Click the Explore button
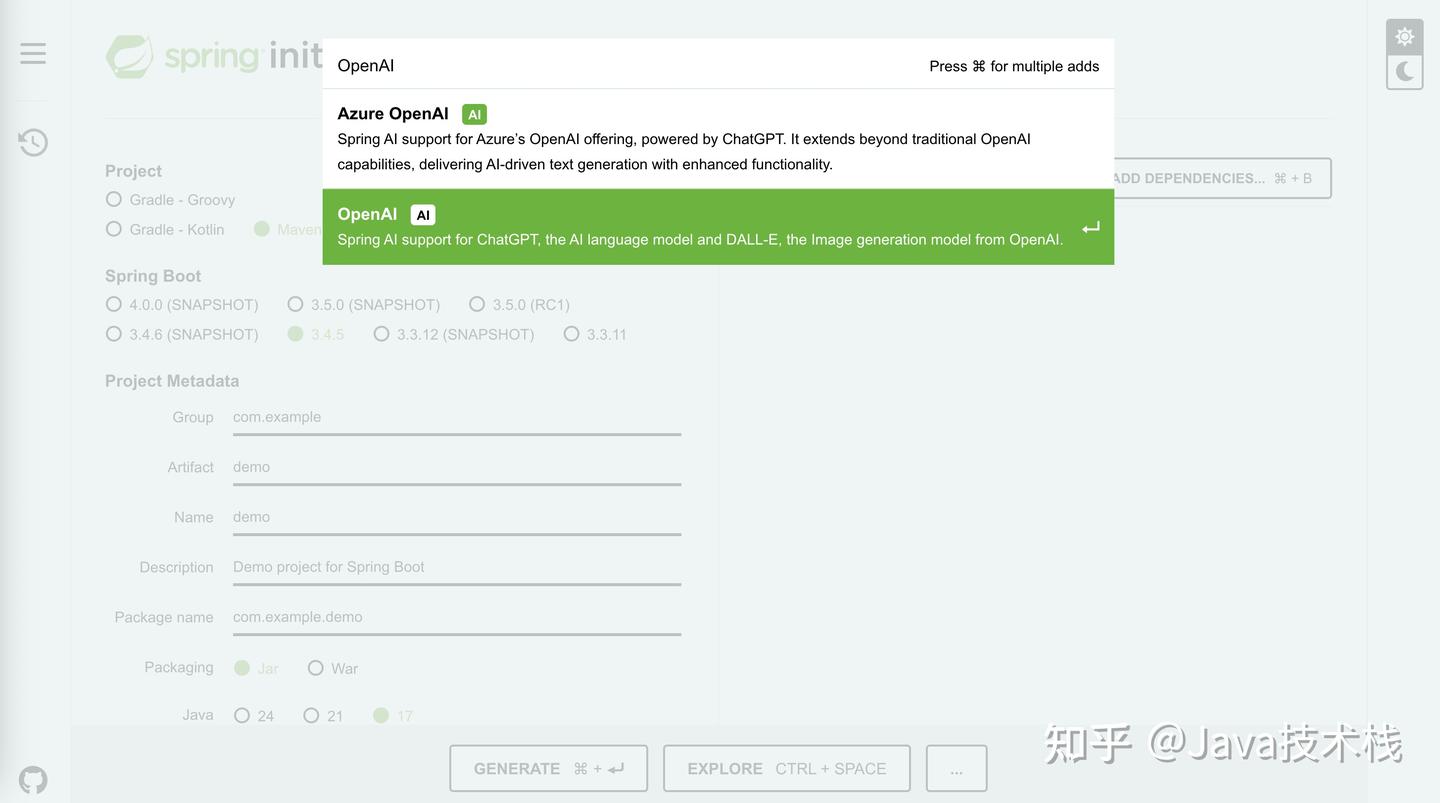 pyautogui.click(x=786, y=768)
